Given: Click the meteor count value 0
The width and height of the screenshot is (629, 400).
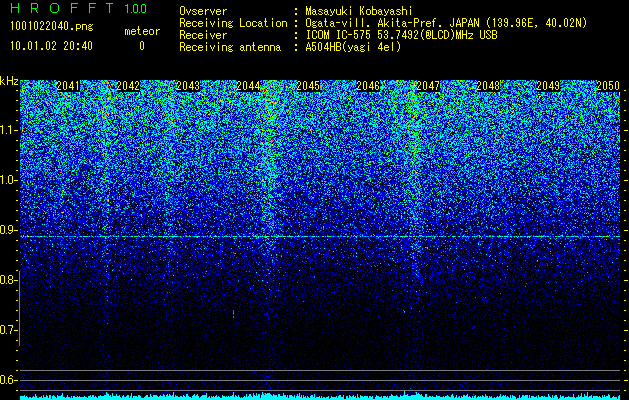Looking at the screenshot, I should click(x=142, y=46).
